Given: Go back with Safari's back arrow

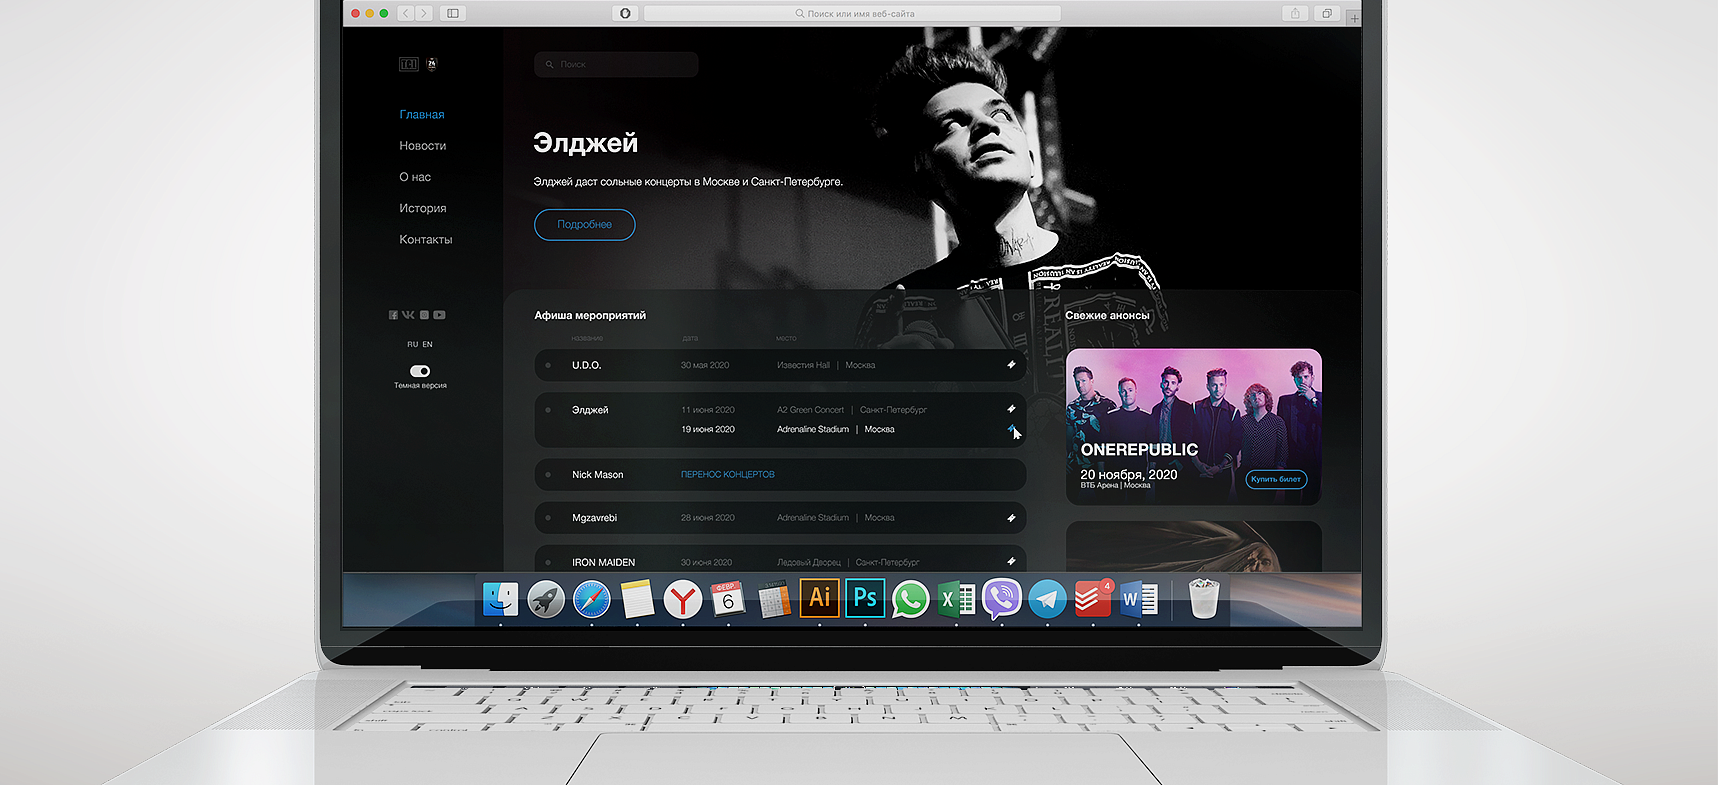Looking at the screenshot, I should 406,13.
